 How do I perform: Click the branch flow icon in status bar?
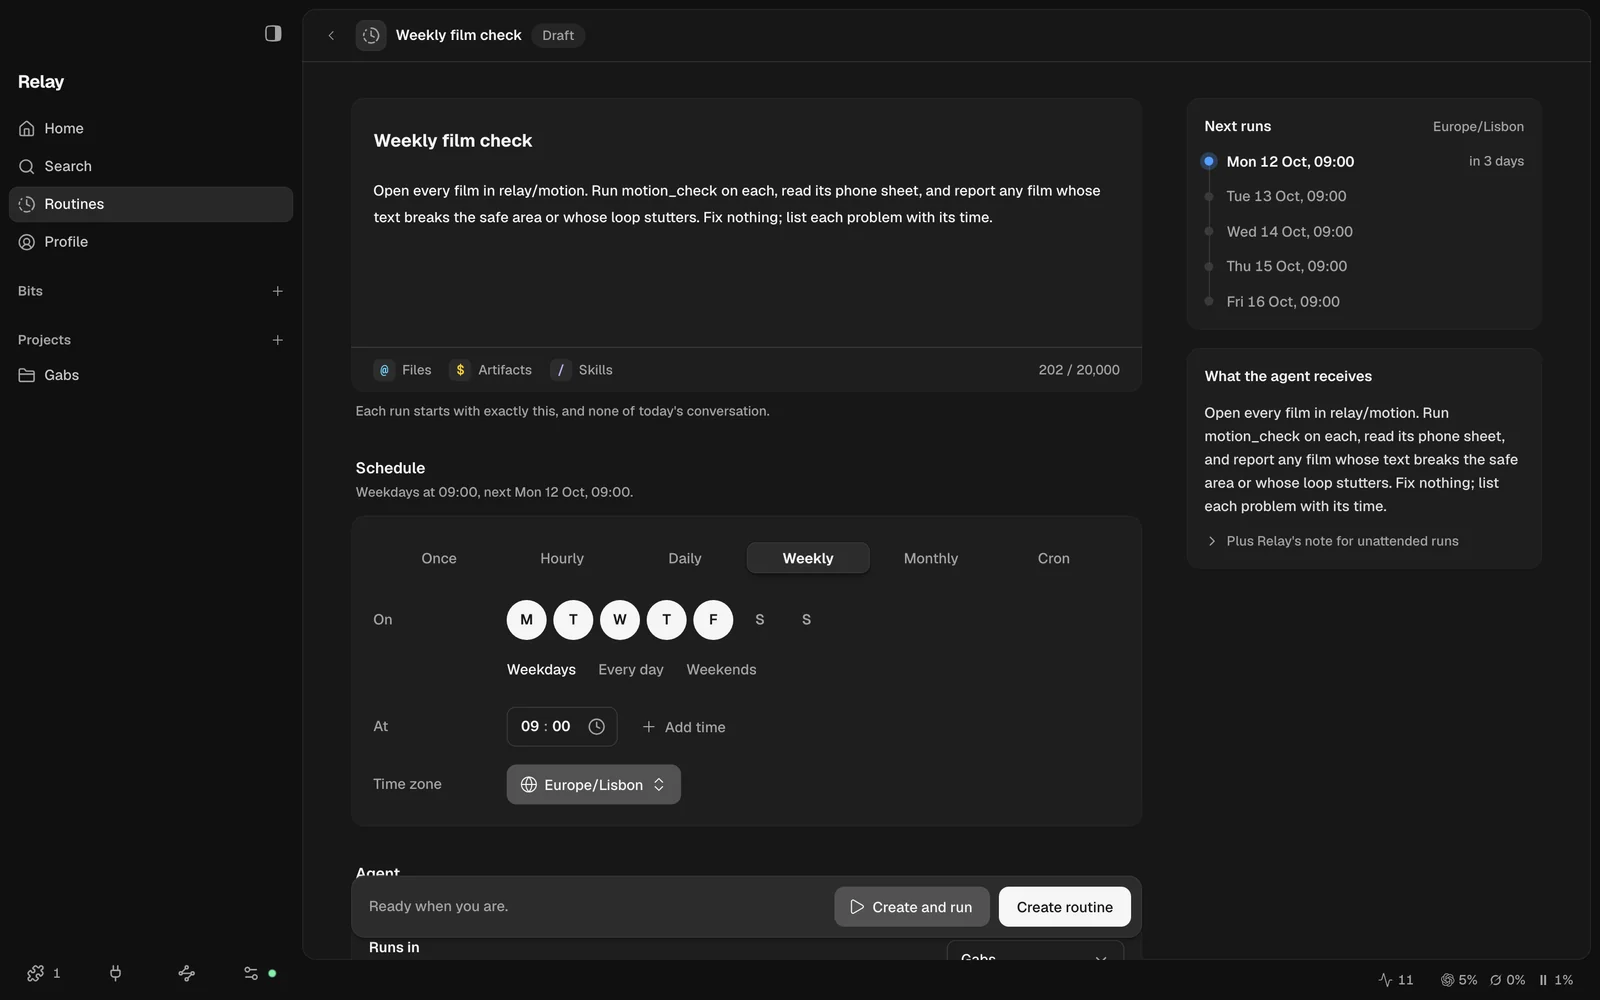187,973
